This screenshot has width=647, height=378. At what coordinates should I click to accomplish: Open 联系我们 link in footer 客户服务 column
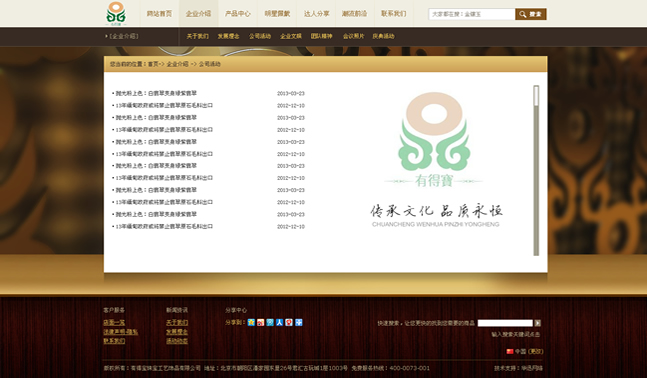(114, 341)
